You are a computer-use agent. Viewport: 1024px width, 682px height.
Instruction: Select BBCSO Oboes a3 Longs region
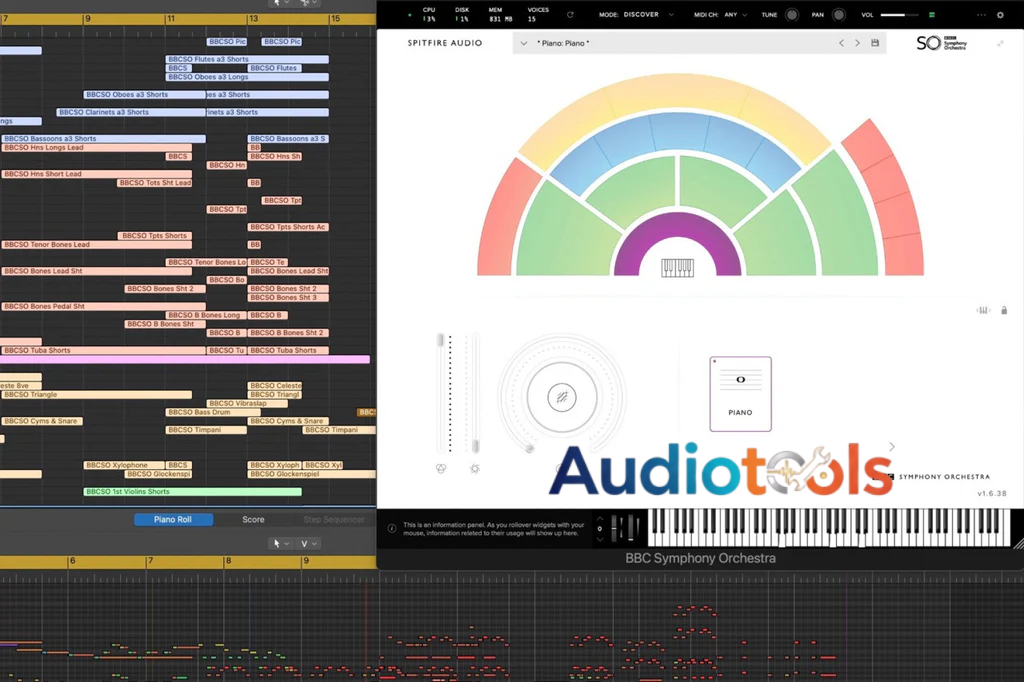(x=247, y=76)
